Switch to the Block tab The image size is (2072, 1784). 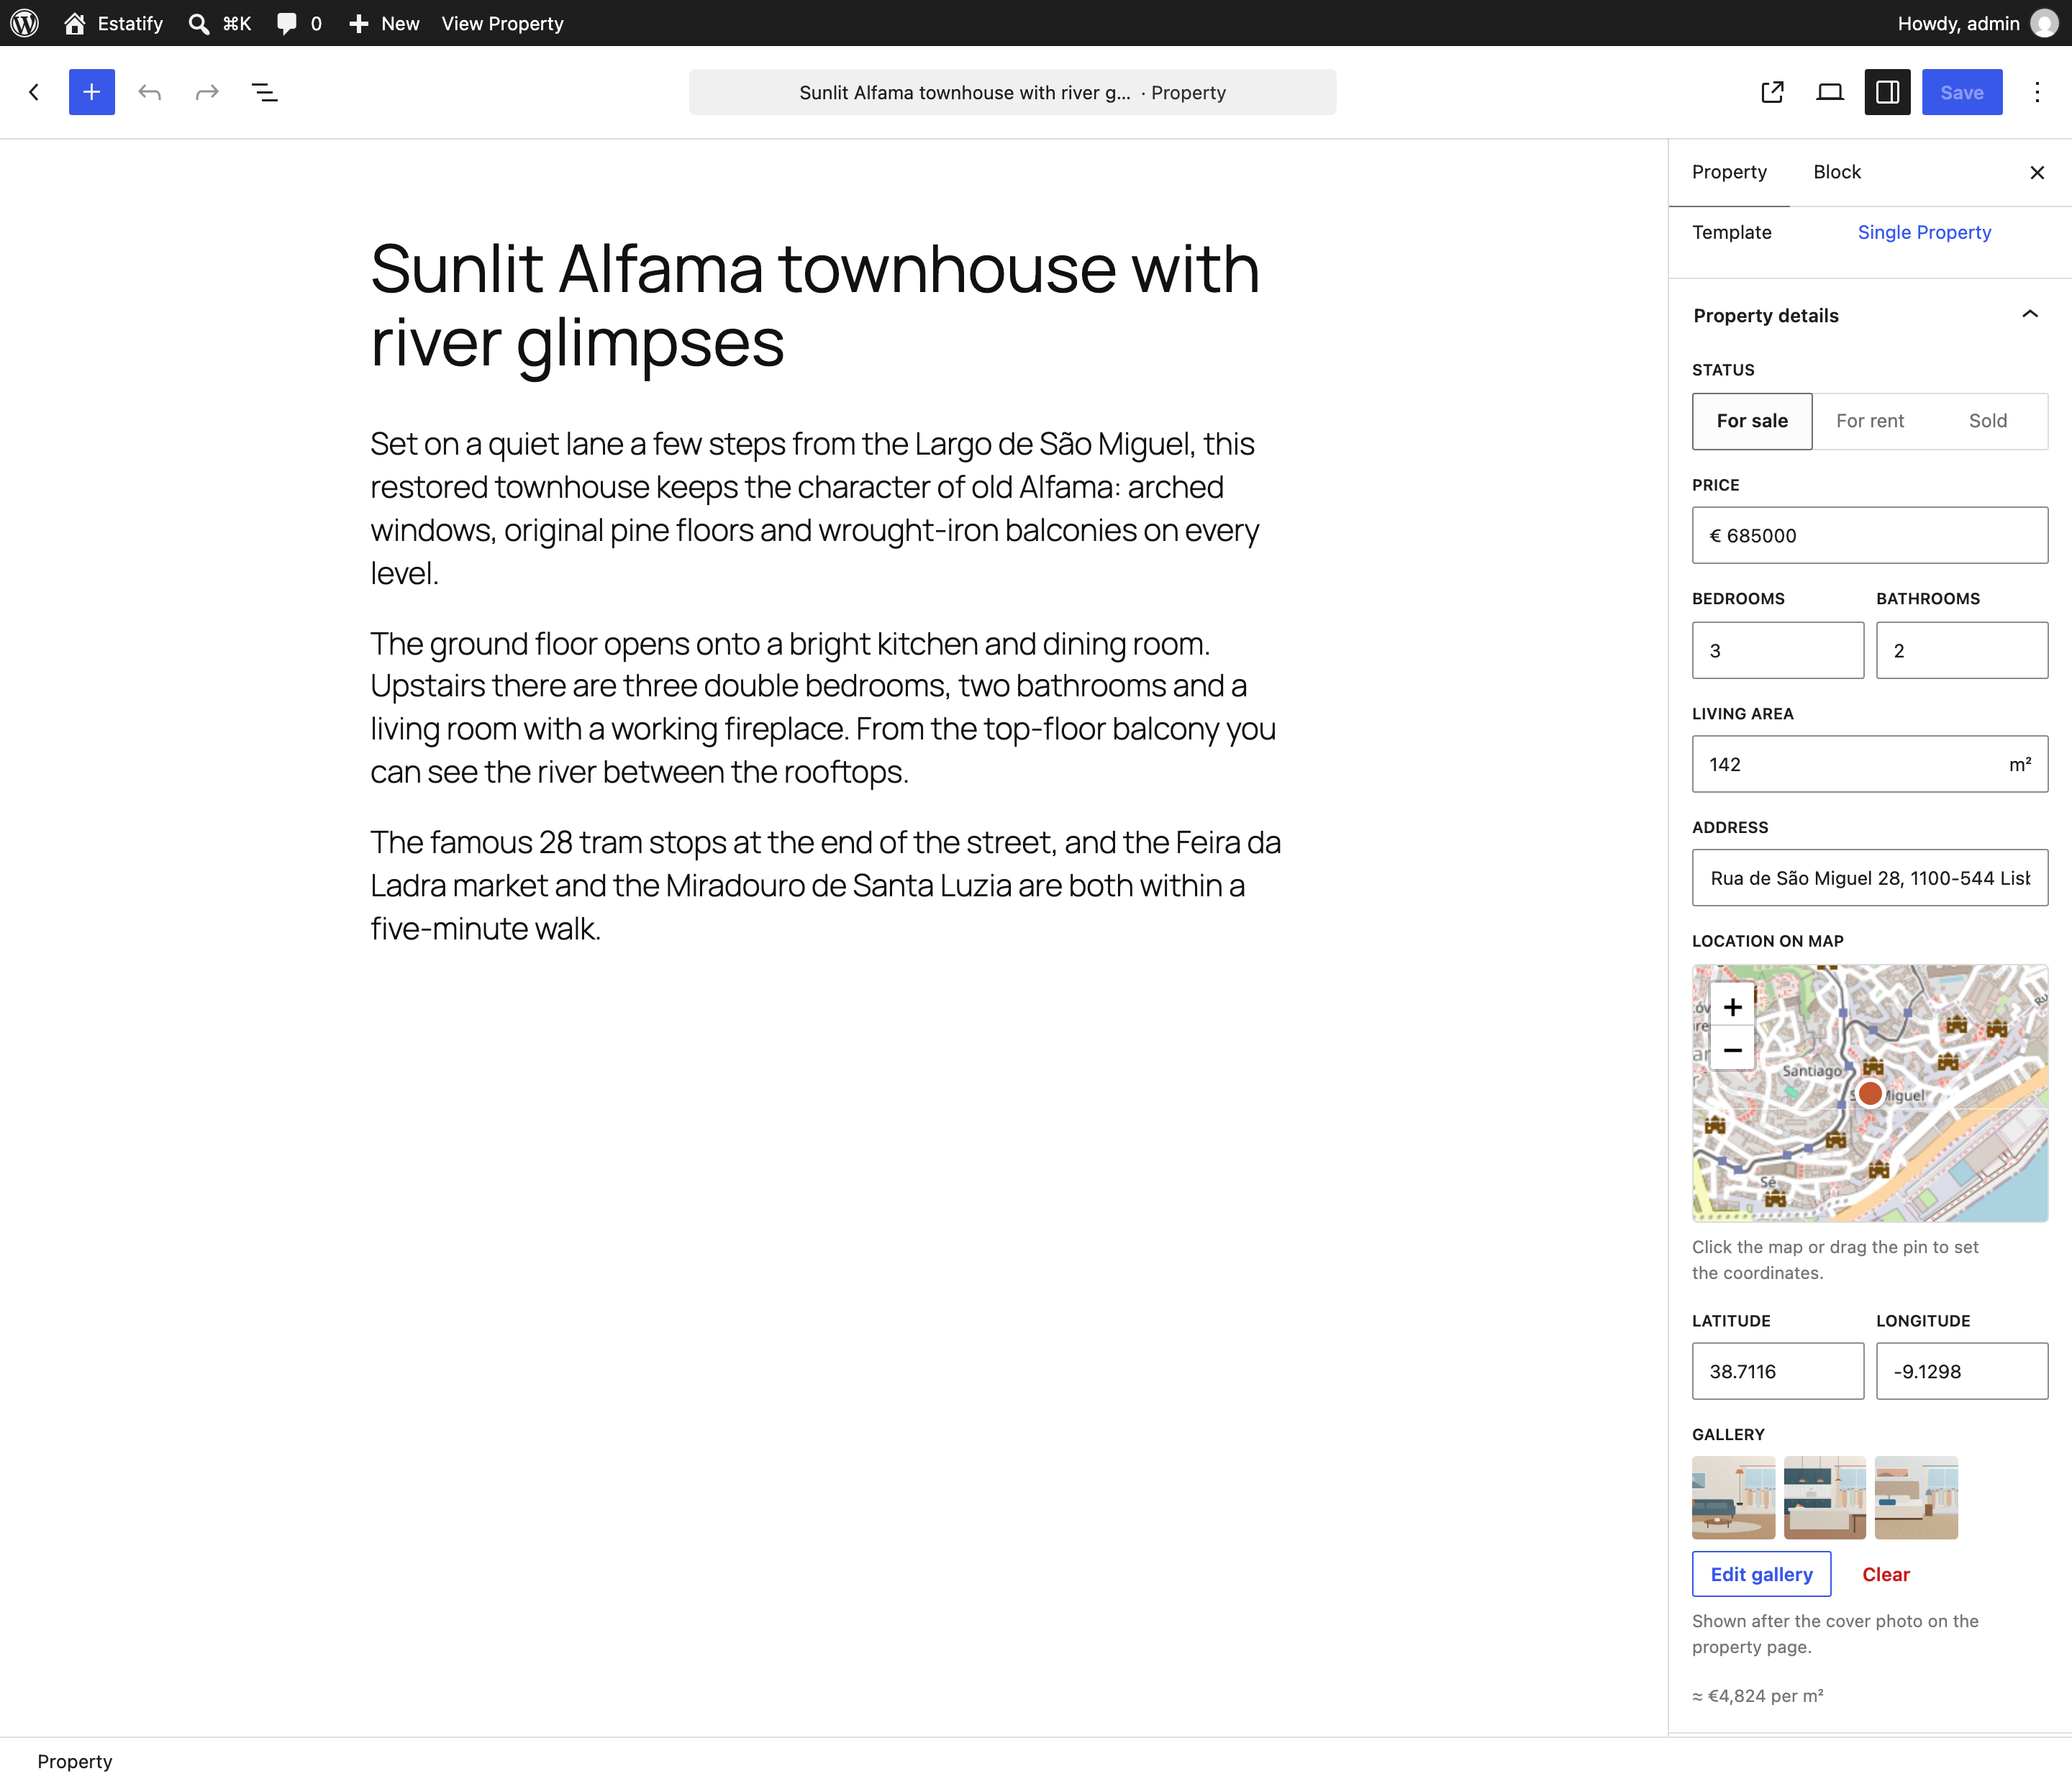(x=1837, y=172)
